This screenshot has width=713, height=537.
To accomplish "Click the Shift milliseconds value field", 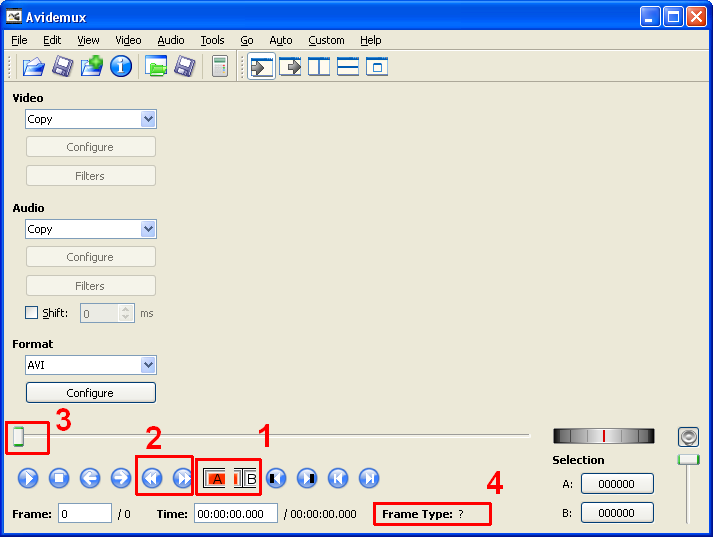I will [100, 313].
